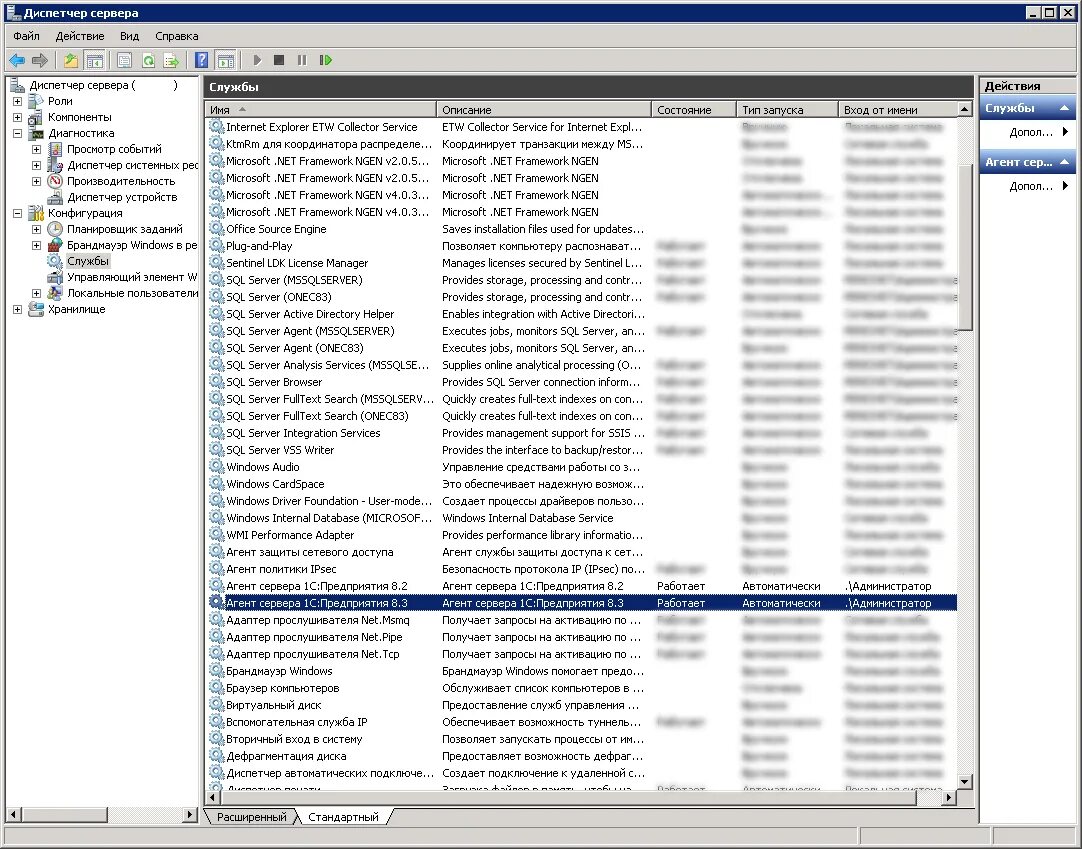Click the Состояние column header
Screen dimensions: 1082x849
point(694,110)
